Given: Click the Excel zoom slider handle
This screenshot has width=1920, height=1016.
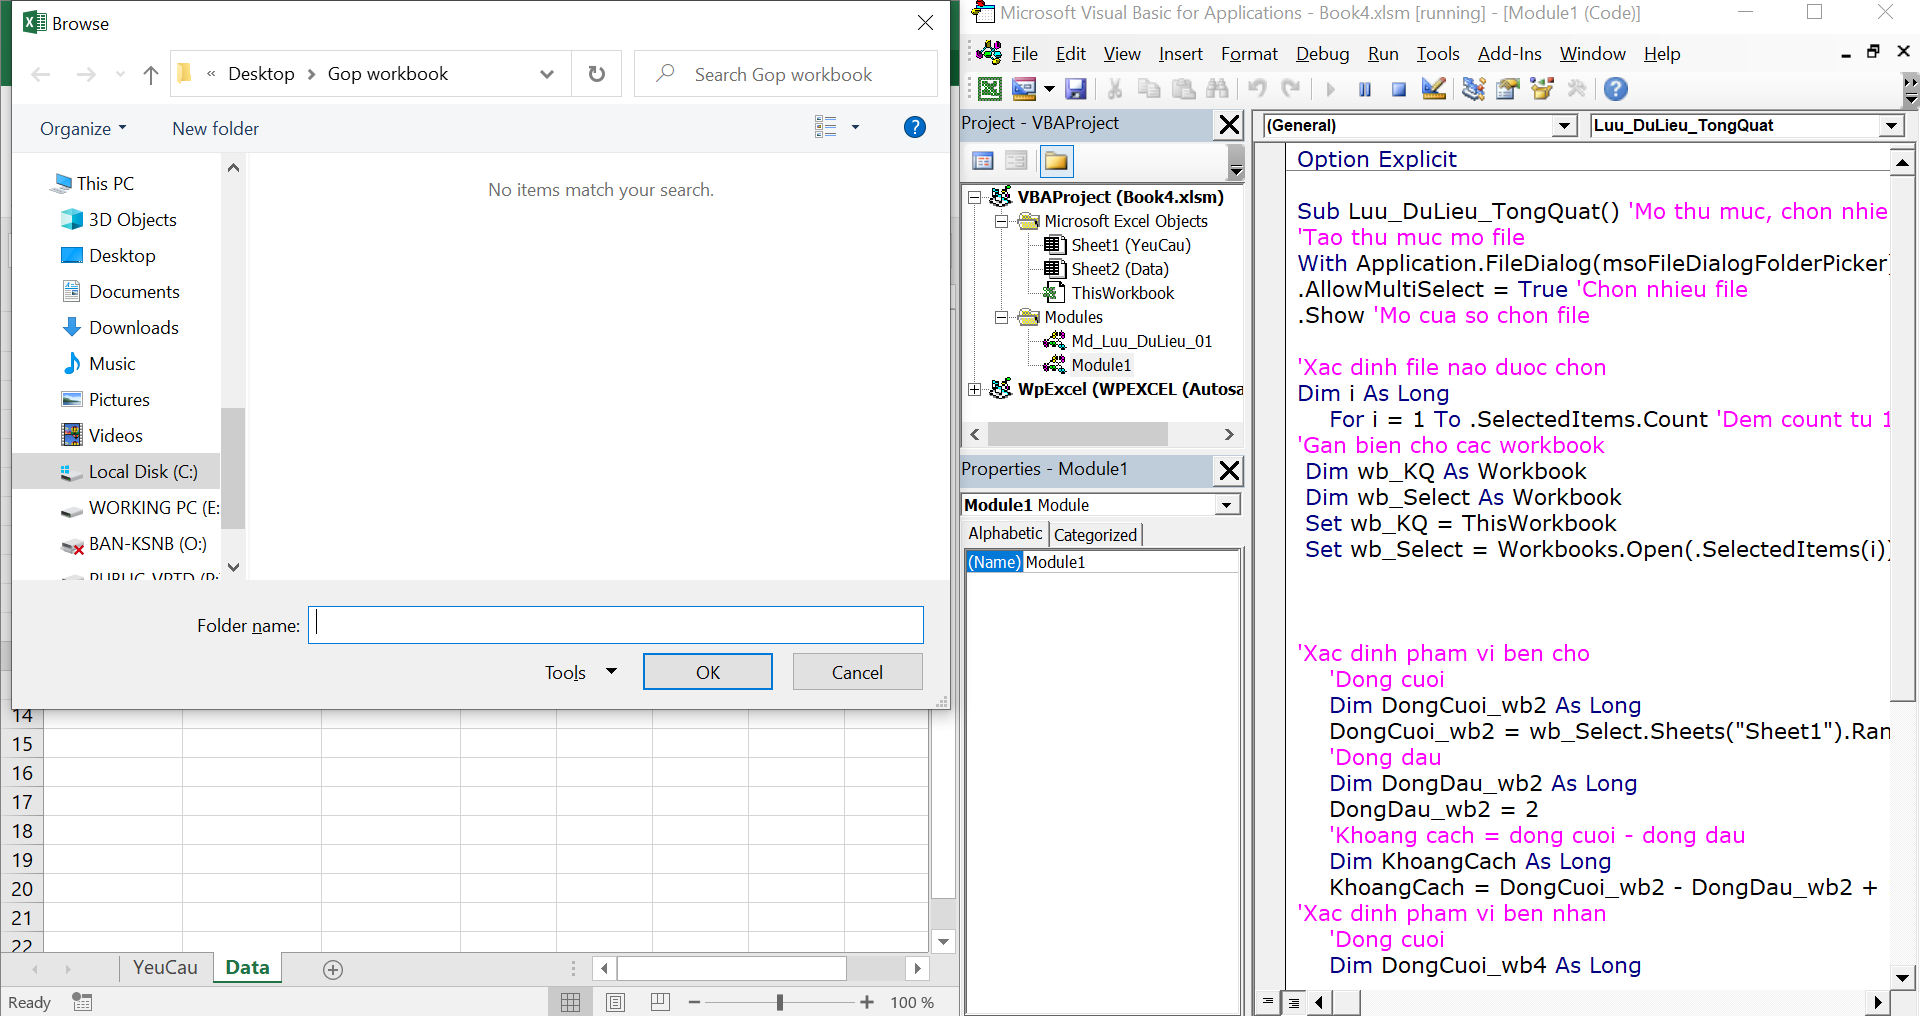Looking at the screenshot, I should (x=780, y=1002).
